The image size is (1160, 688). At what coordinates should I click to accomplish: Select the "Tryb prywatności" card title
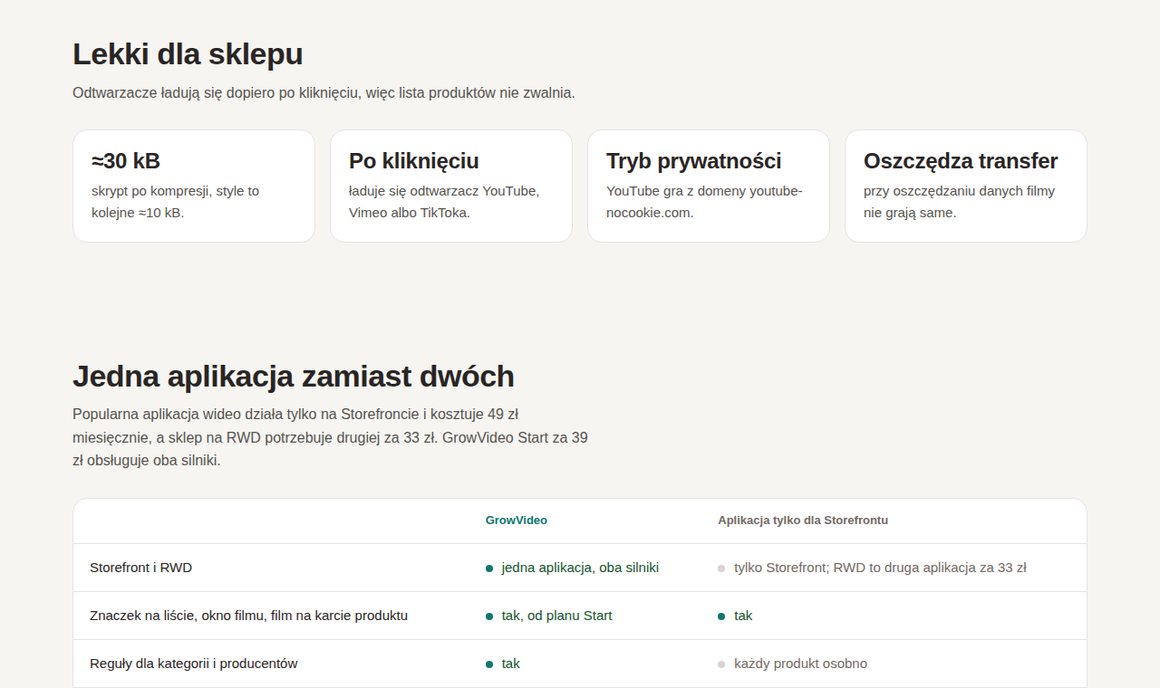(693, 161)
